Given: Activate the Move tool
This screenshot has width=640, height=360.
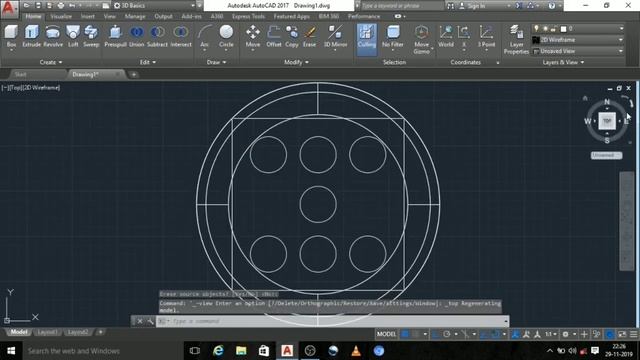Looking at the screenshot, I should coord(253,36).
